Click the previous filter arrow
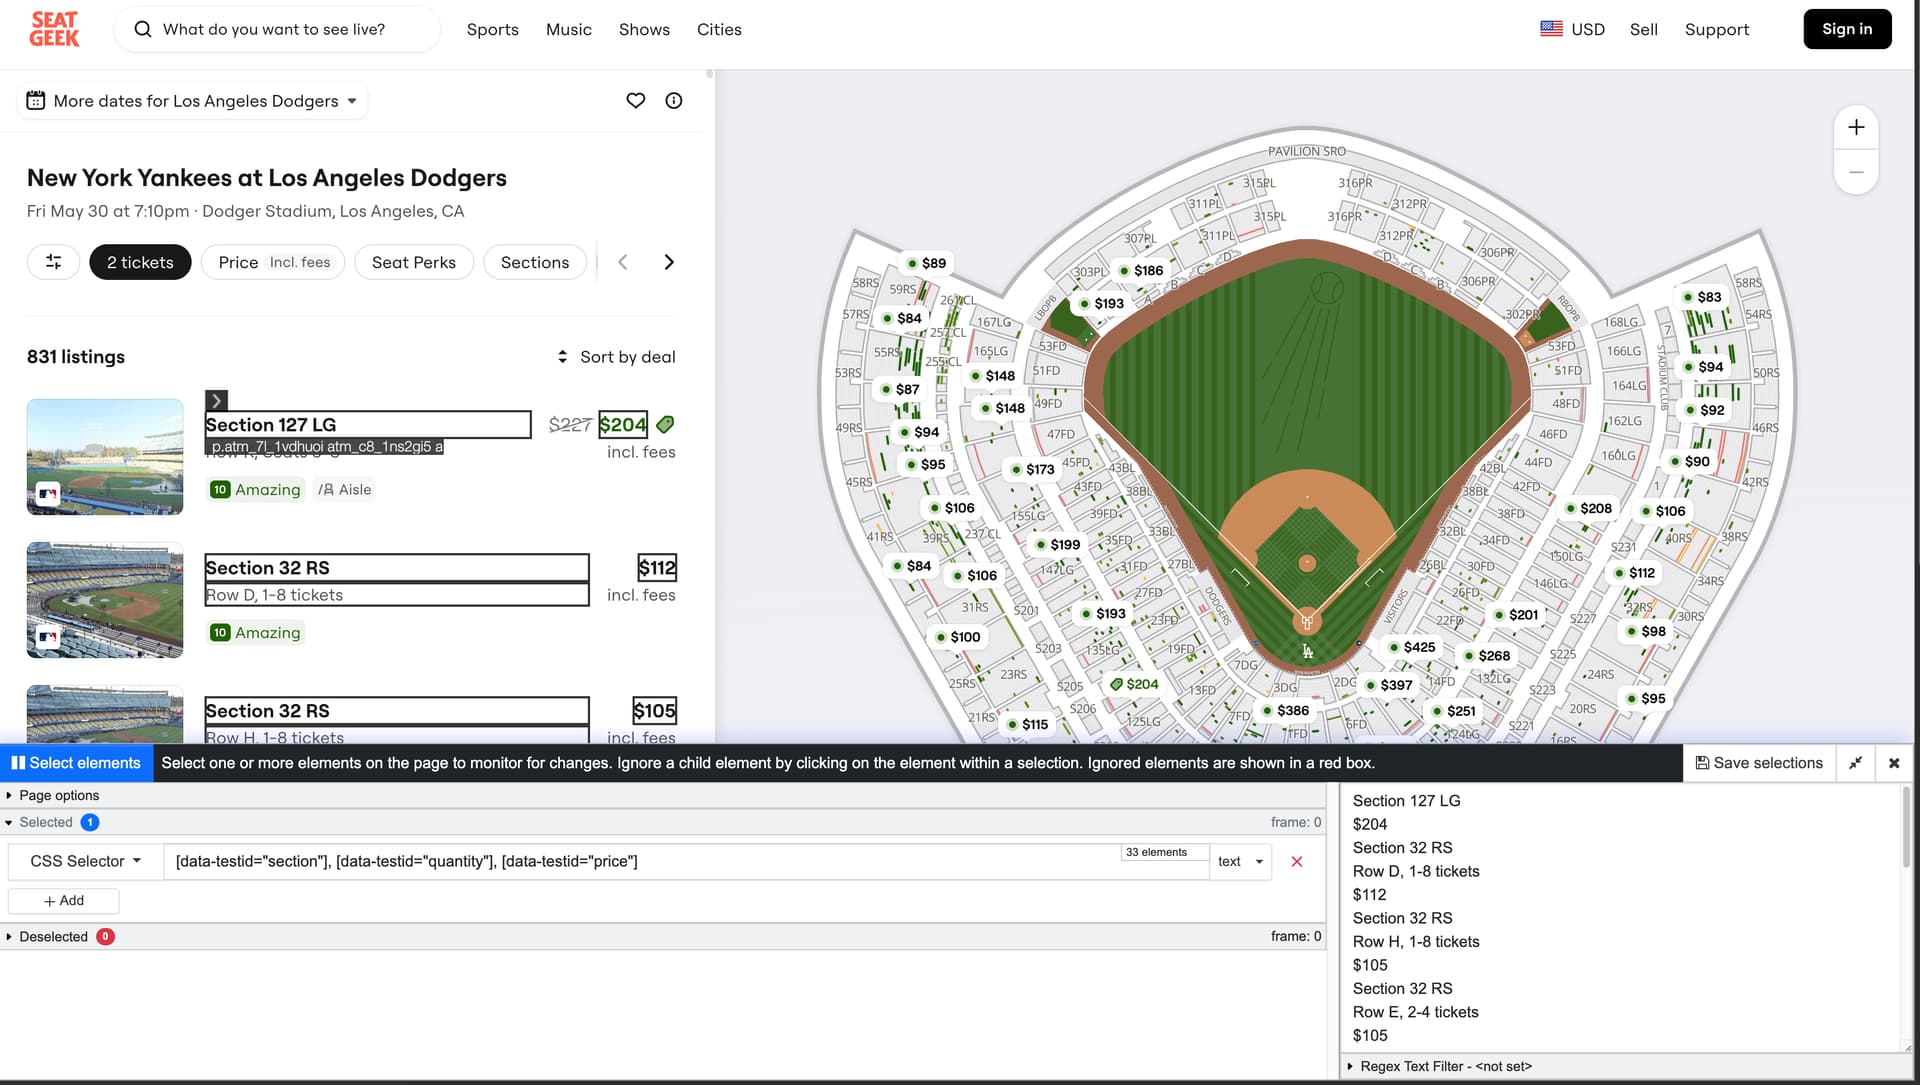This screenshot has width=1920, height=1085. (x=622, y=262)
